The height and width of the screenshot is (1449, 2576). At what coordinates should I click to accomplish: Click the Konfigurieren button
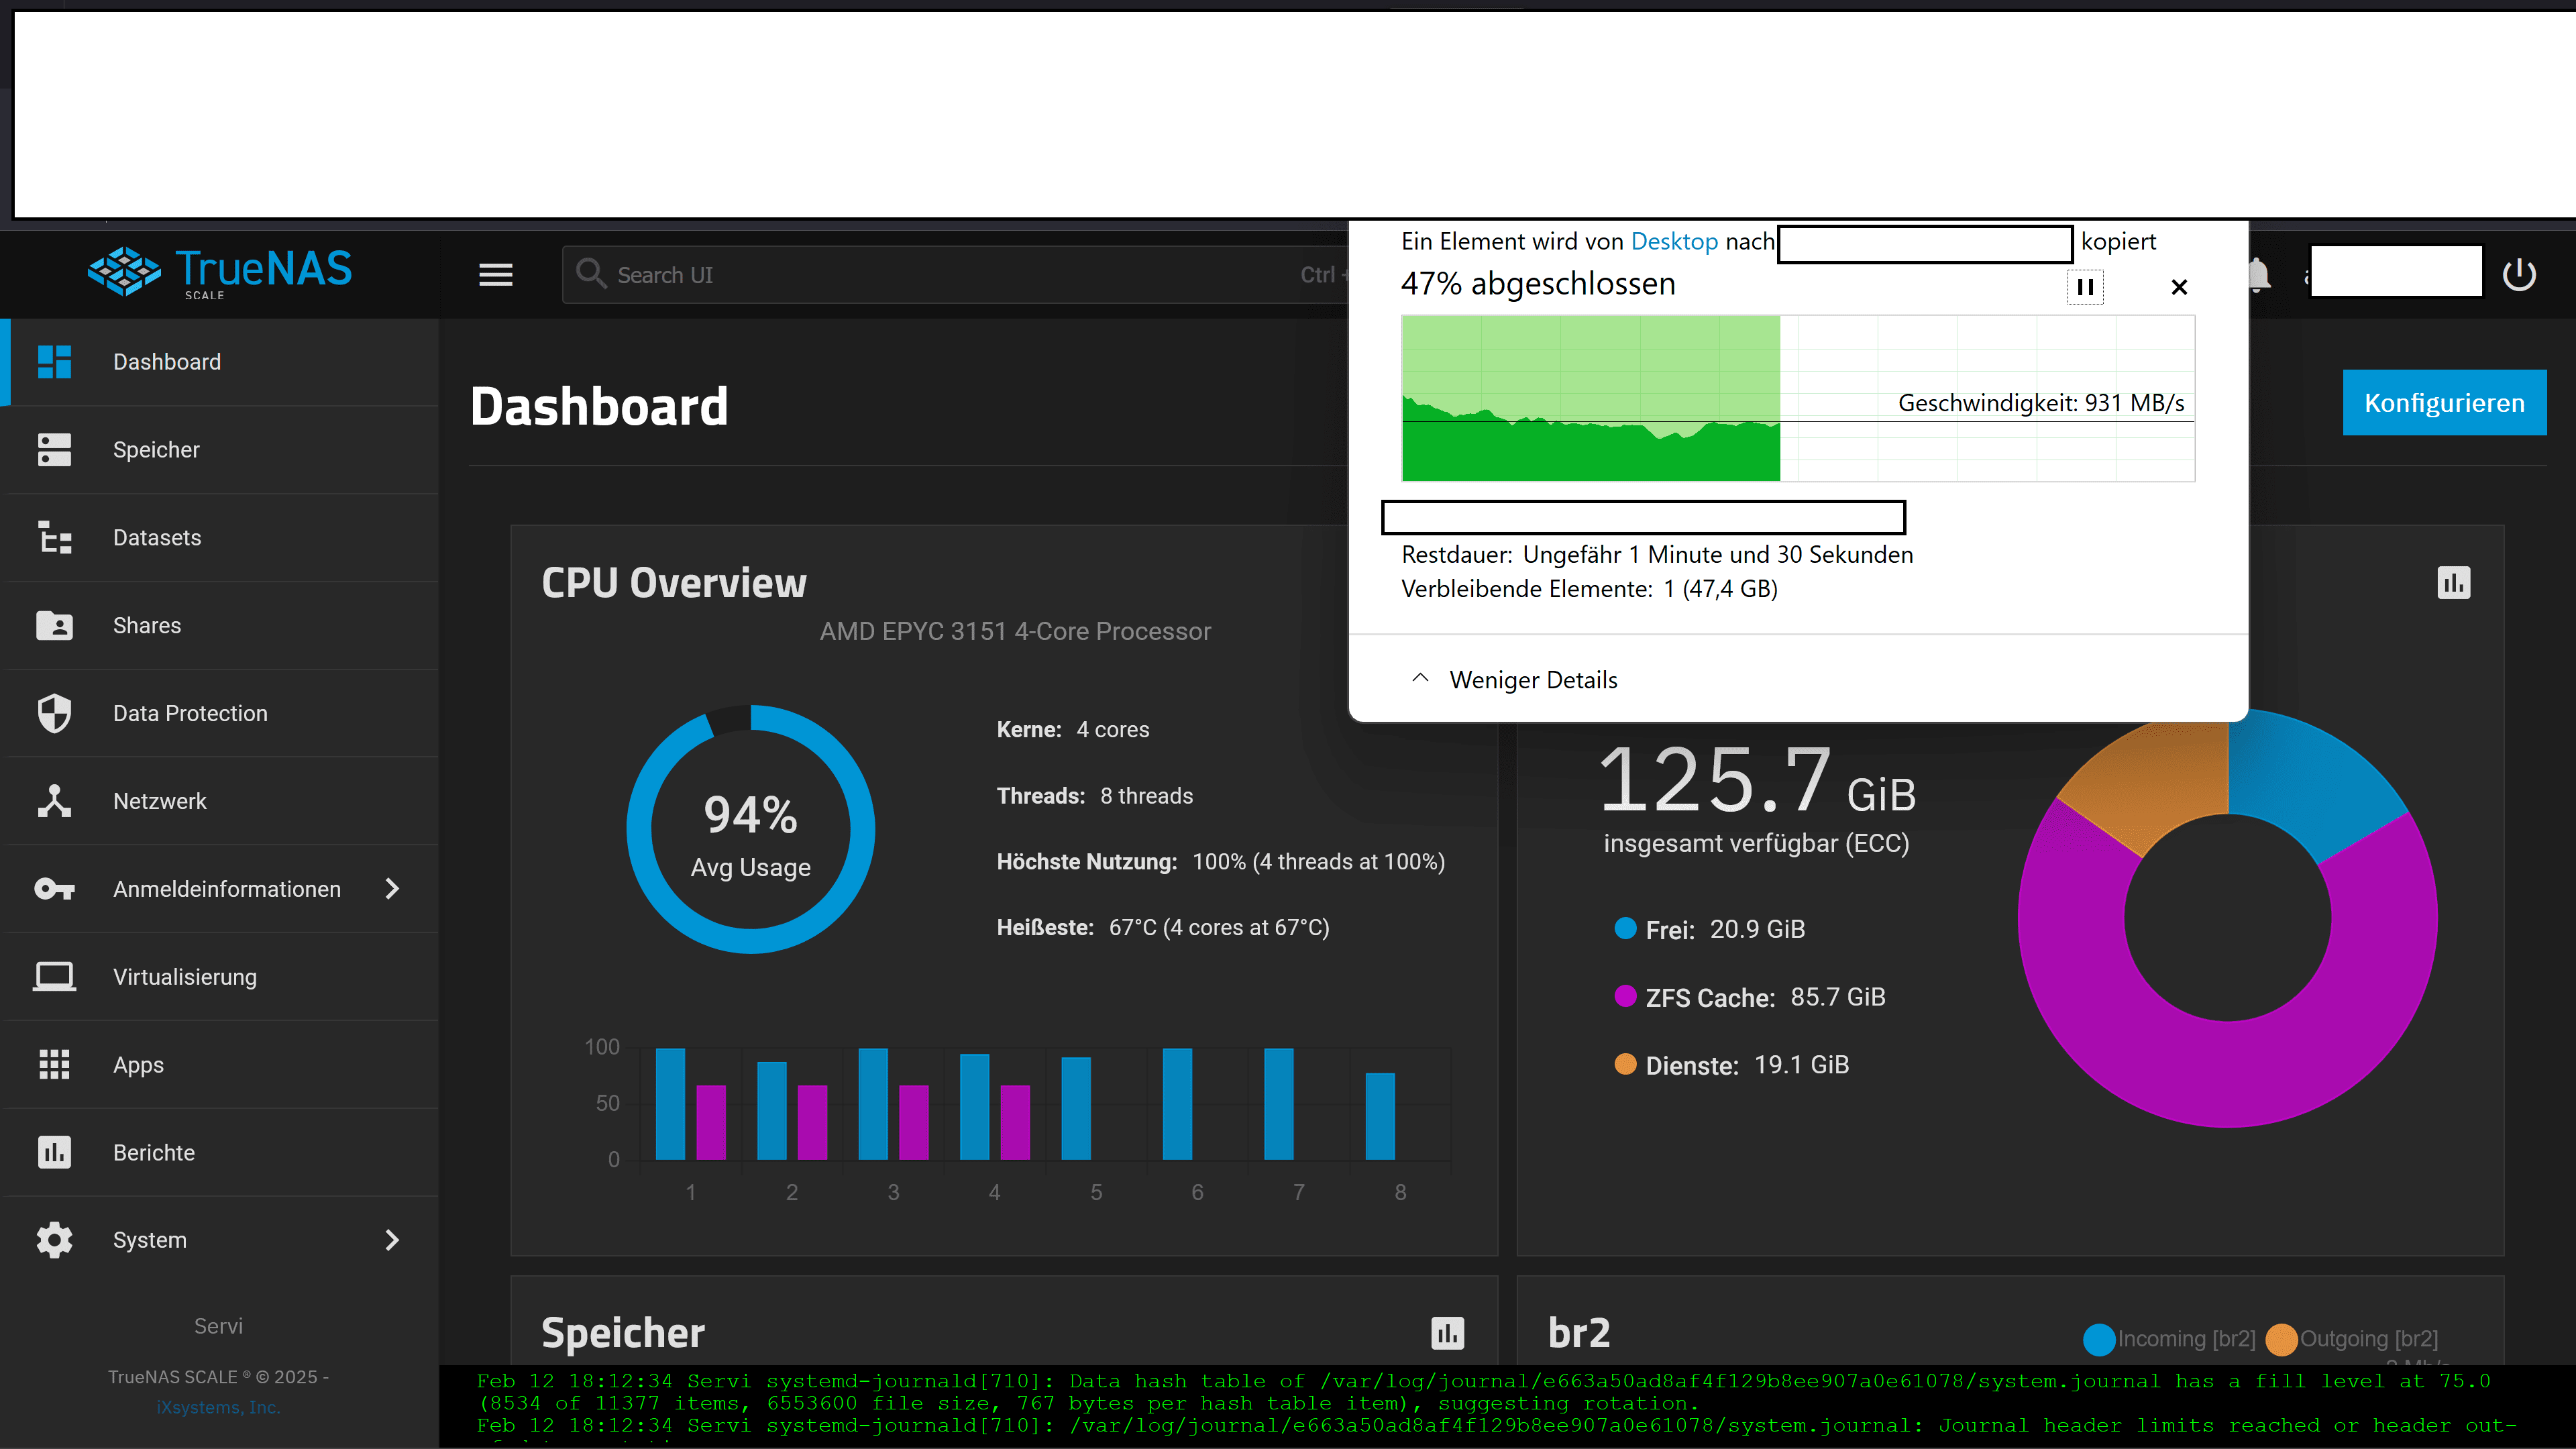coord(2443,403)
